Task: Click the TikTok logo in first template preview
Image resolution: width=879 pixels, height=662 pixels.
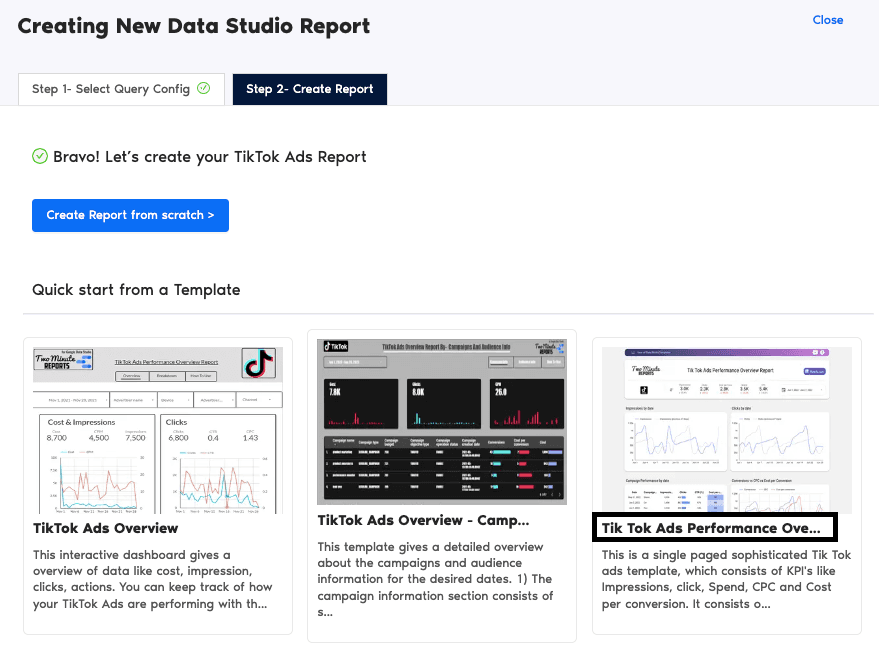Action: click(258, 363)
